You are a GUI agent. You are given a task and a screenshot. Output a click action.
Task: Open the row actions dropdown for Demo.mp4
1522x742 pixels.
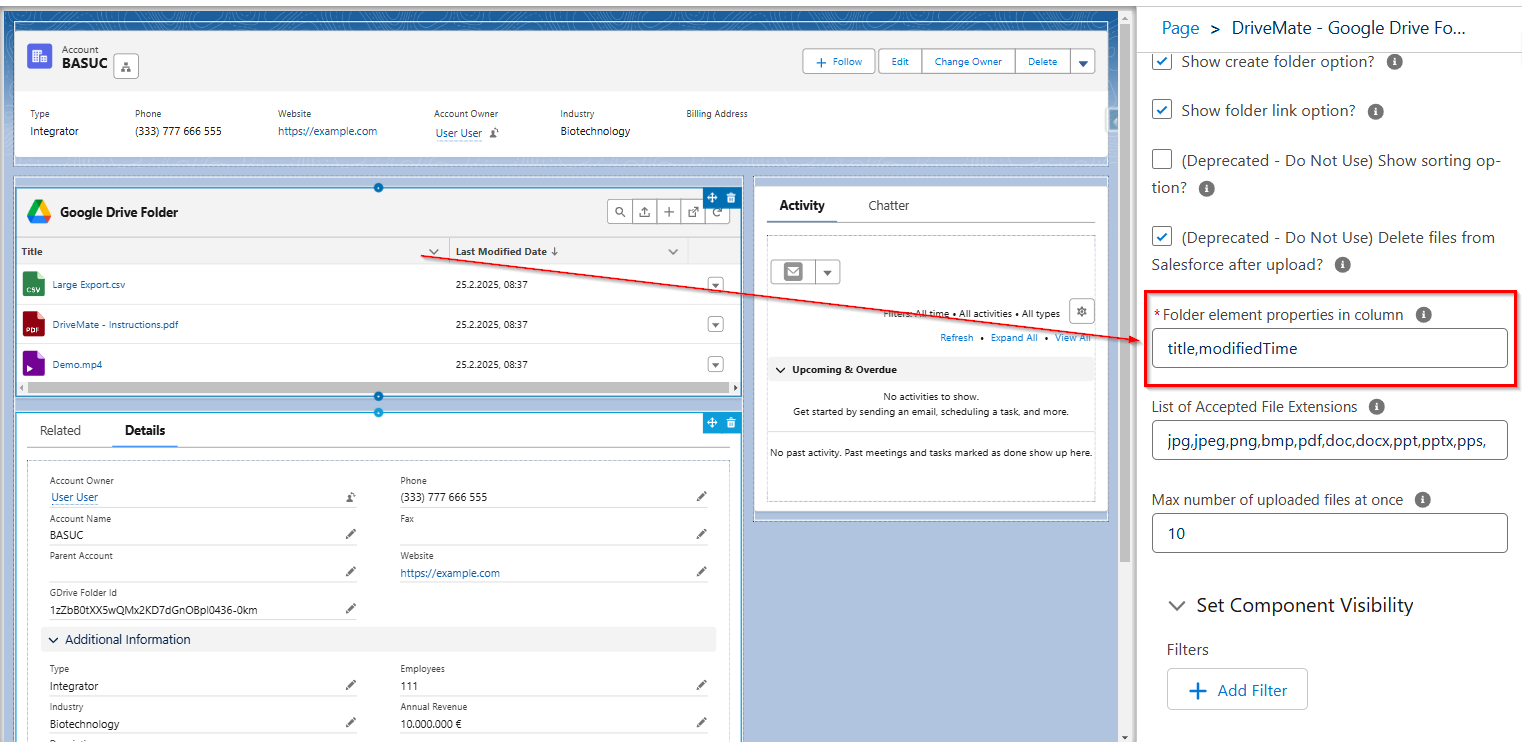[x=715, y=364]
